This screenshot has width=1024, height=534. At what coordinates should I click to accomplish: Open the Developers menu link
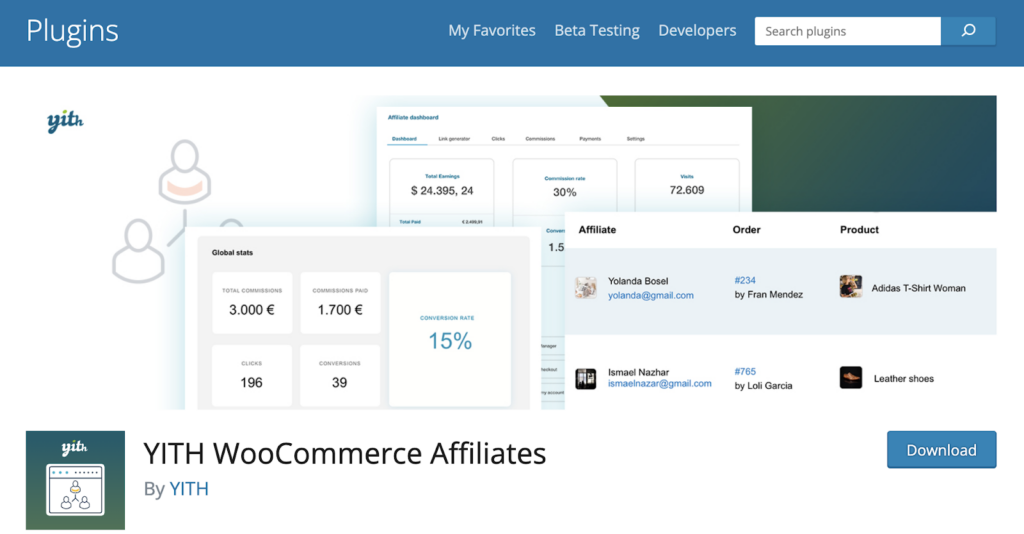point(697,31)
